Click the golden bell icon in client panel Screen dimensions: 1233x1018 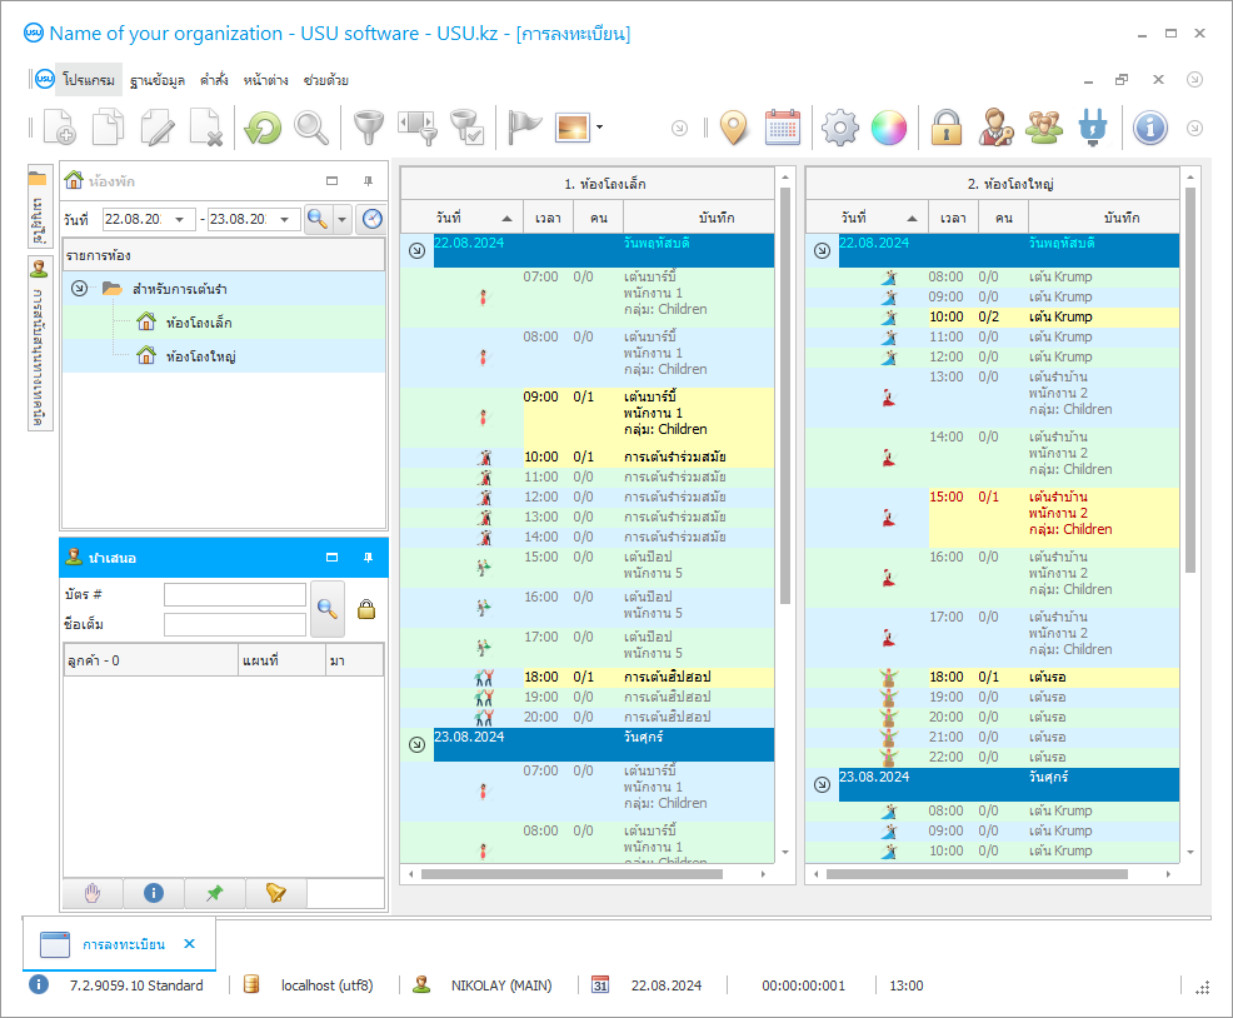pos(276,893)
